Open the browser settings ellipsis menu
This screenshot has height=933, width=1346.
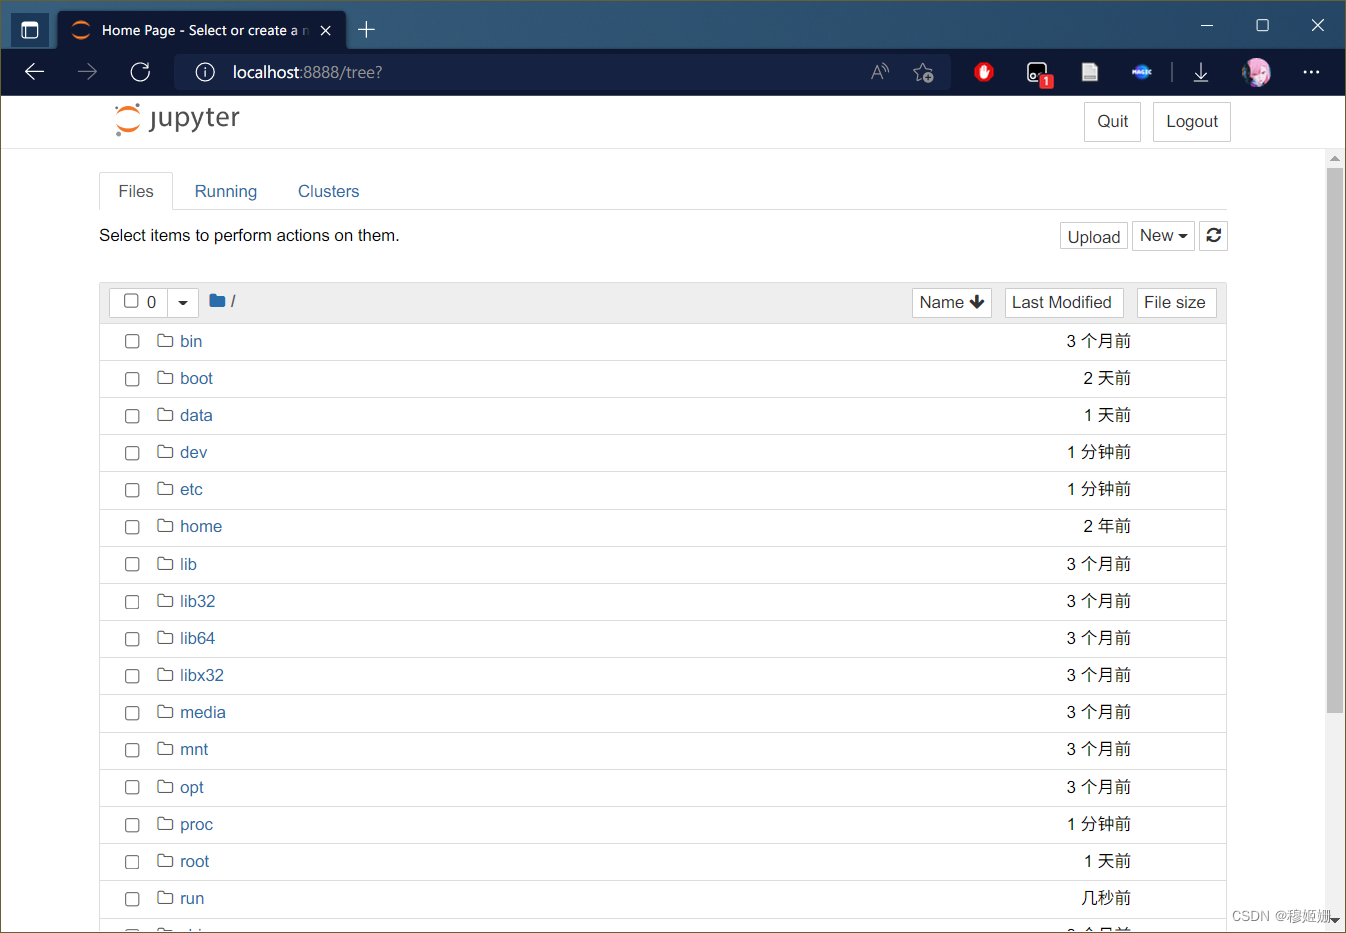(x=1311, y=72)
